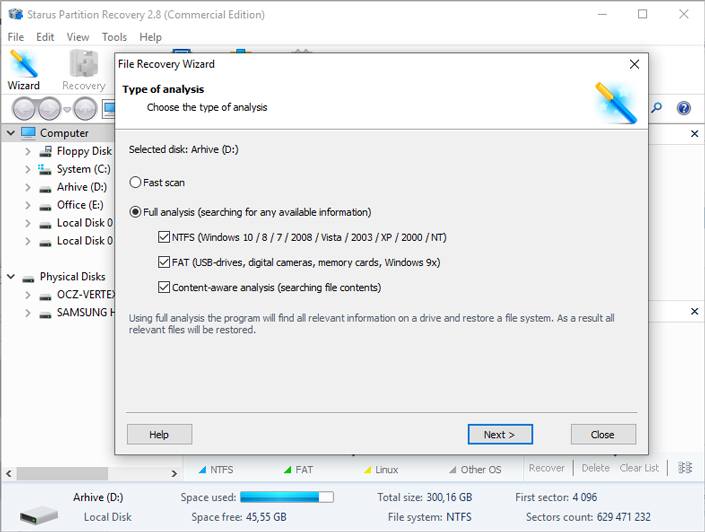Image resolution: width=705 pixels, height=532 pixels.
Task: Click the large drive icon in status bar
Action: pos(39,515)
